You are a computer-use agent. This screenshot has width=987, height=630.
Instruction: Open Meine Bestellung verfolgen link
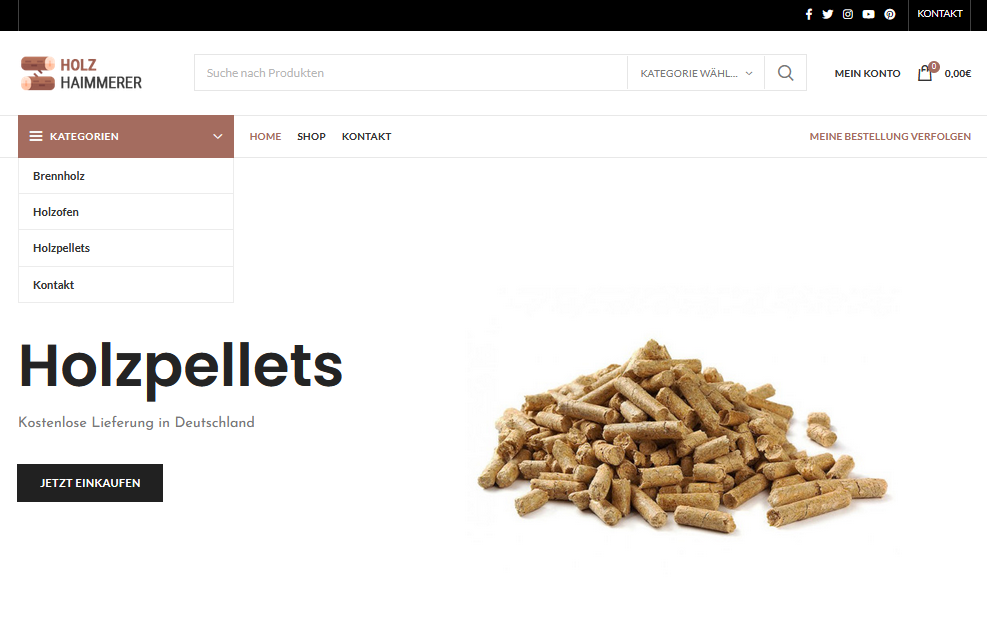click(890, 137)
